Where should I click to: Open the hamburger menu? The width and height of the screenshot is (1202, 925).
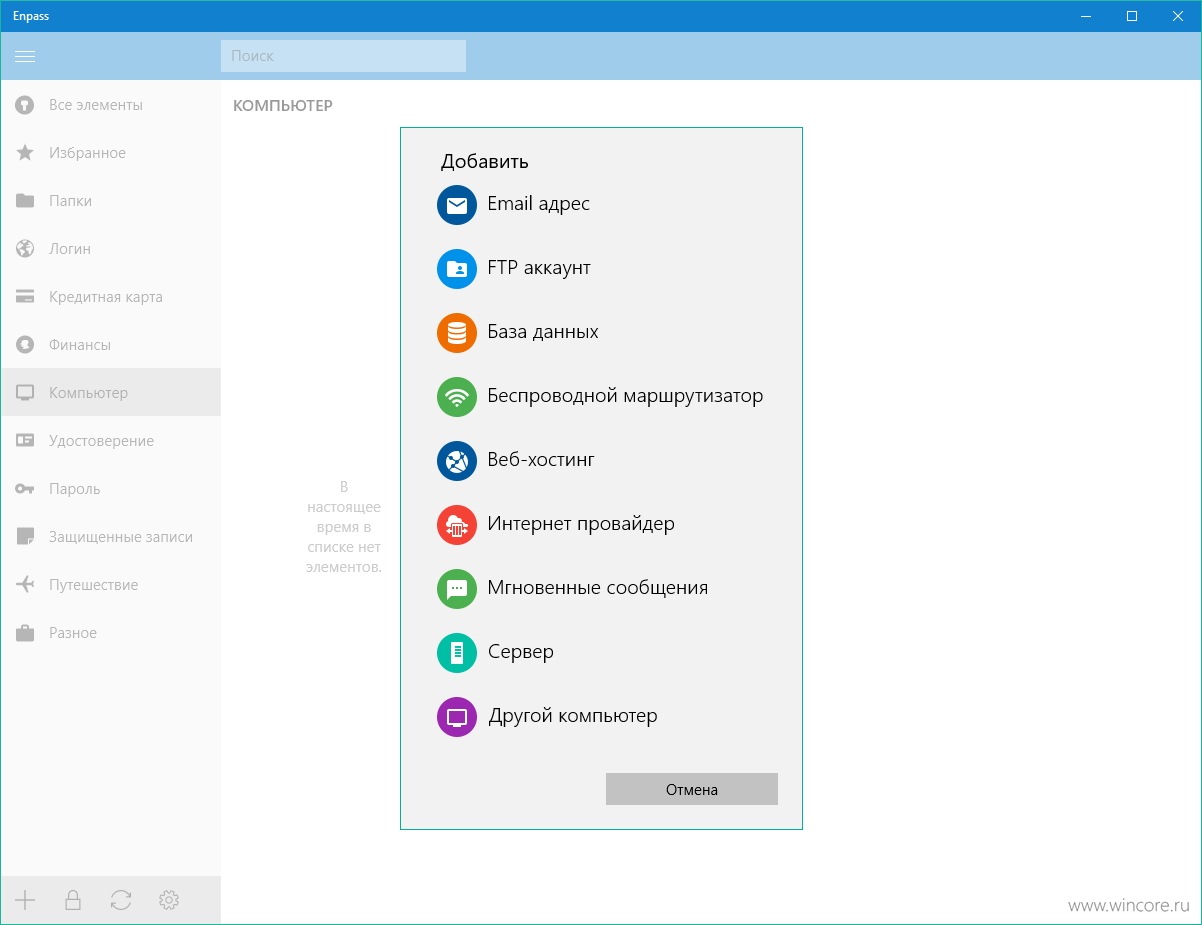25,56
